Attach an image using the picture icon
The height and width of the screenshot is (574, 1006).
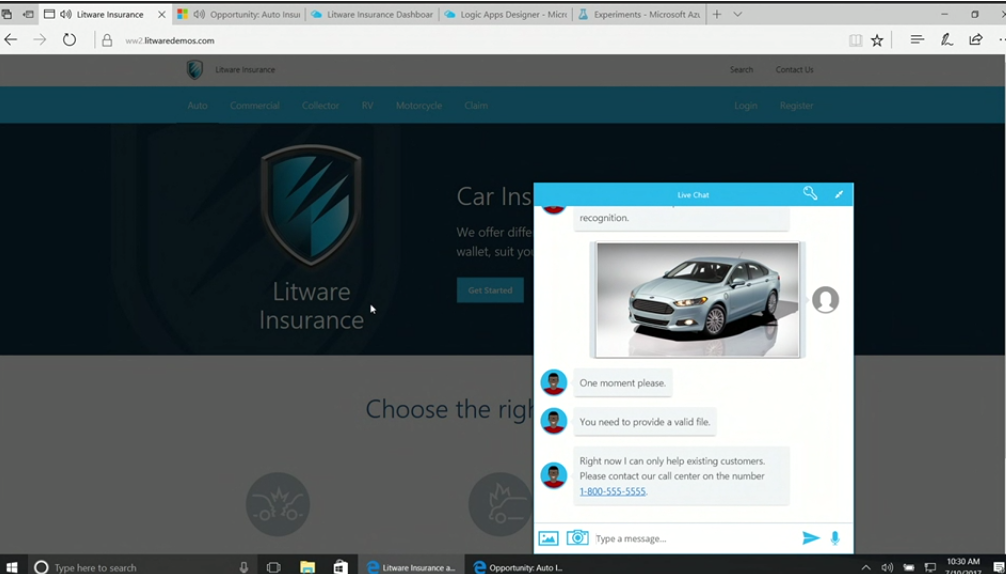(549, 538)
